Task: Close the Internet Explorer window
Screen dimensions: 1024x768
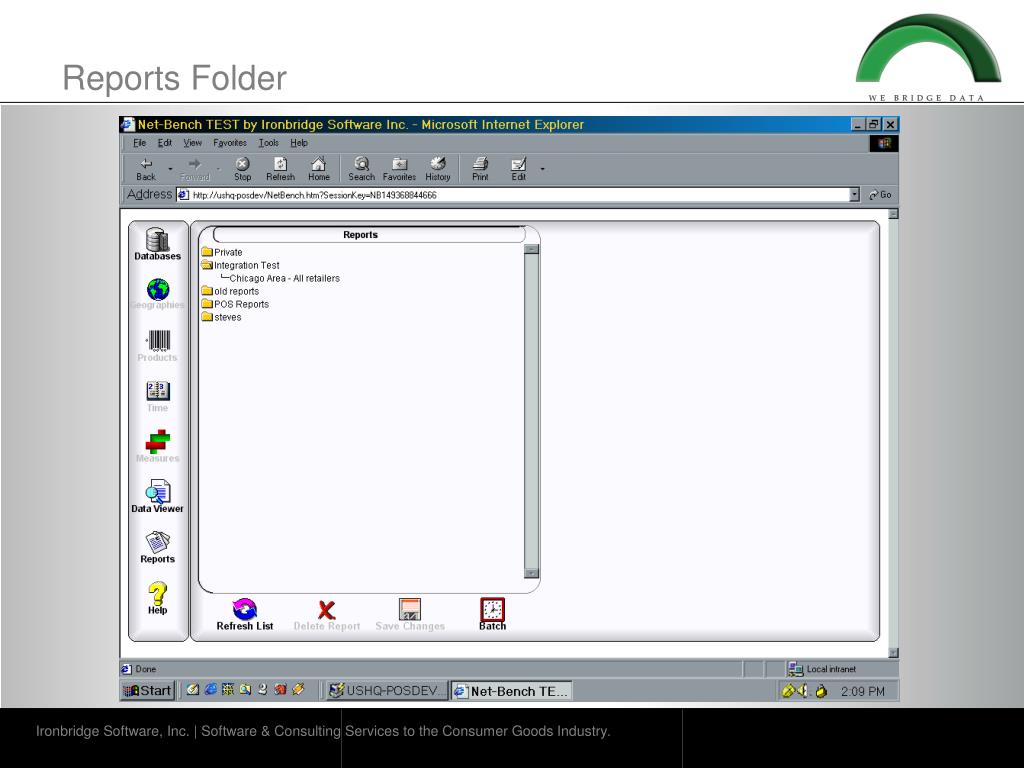Action: 891,124
